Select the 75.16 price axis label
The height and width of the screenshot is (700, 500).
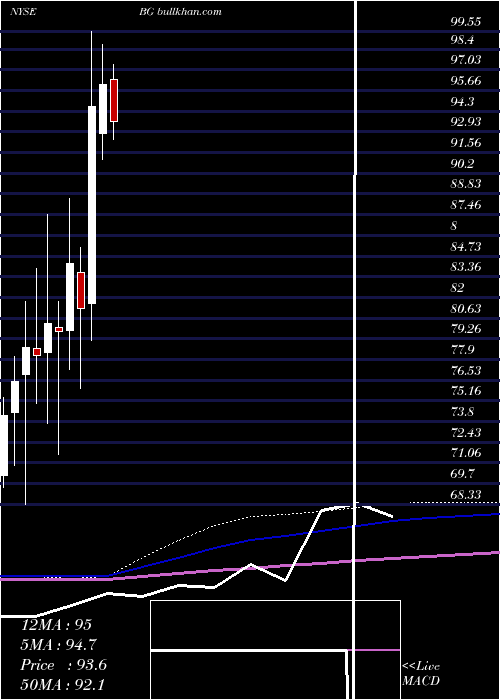point(466,391)
